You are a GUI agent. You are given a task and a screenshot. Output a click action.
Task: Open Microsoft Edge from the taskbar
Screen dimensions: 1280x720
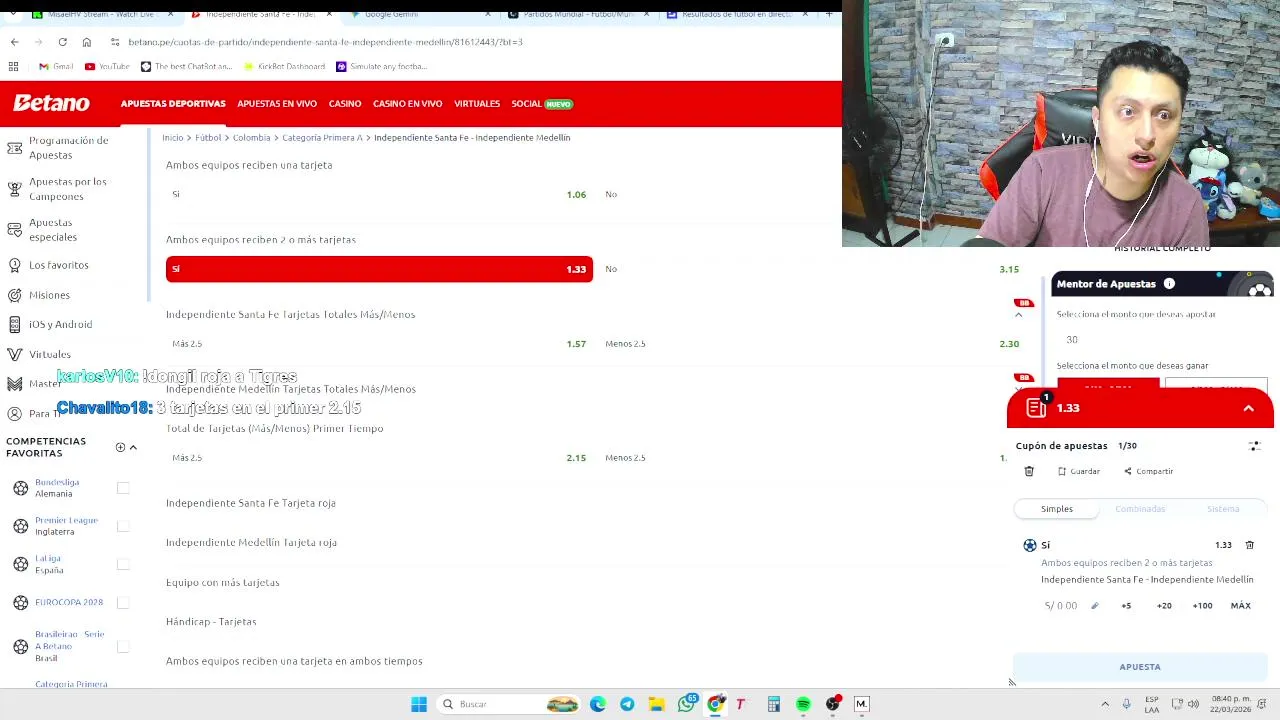pos(598,704)
